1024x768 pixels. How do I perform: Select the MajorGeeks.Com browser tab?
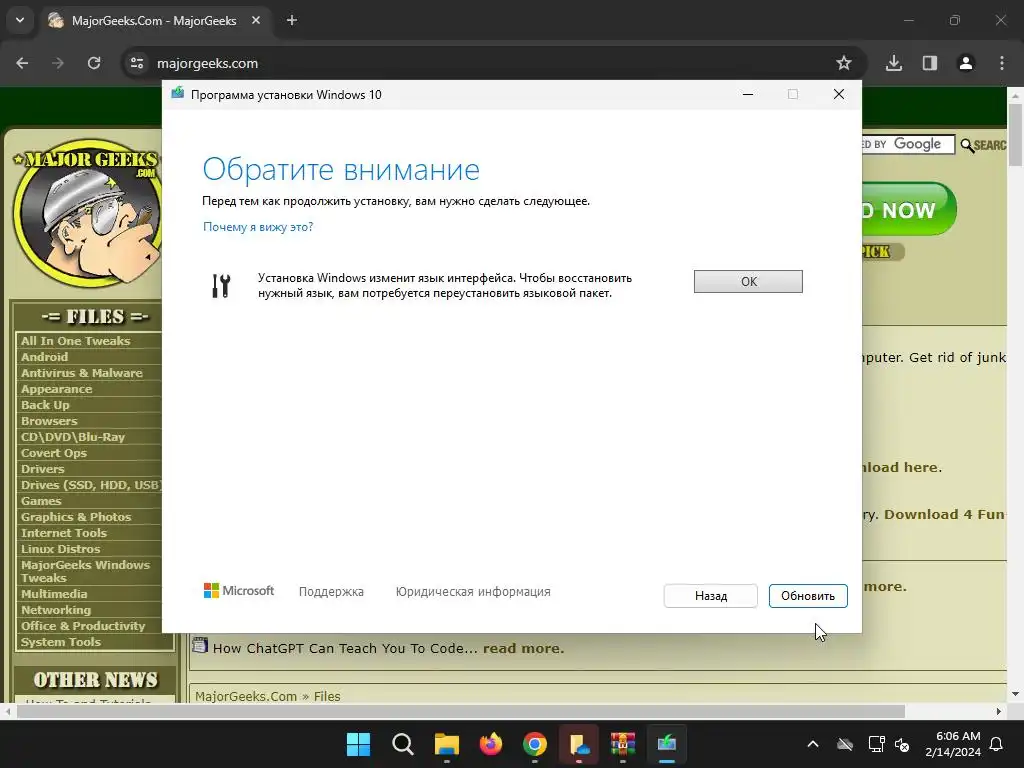155,21
